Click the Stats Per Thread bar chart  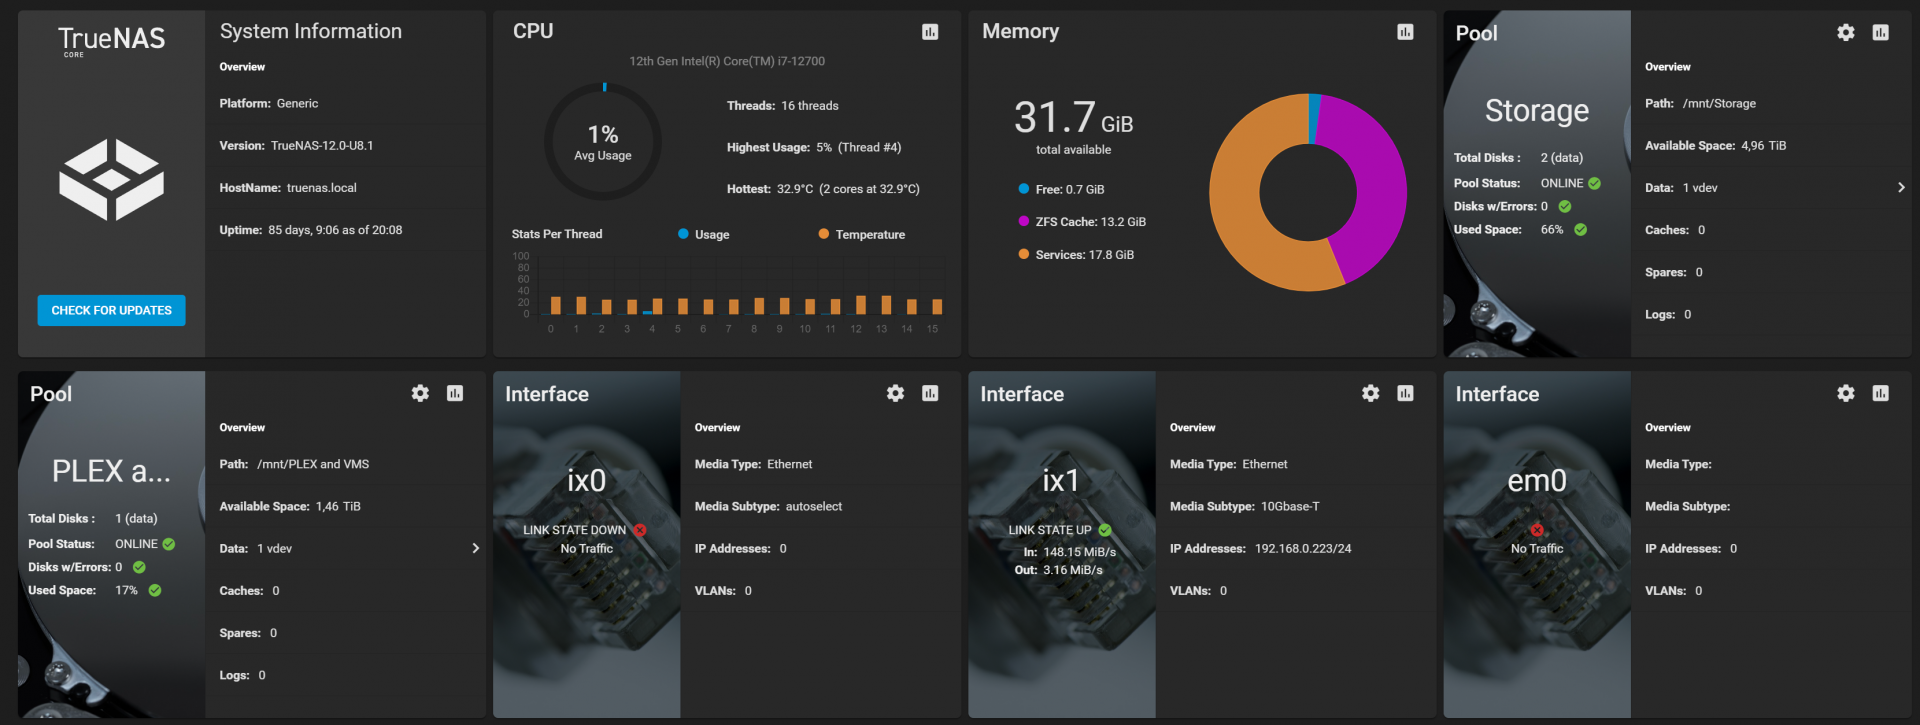[727, 292]
